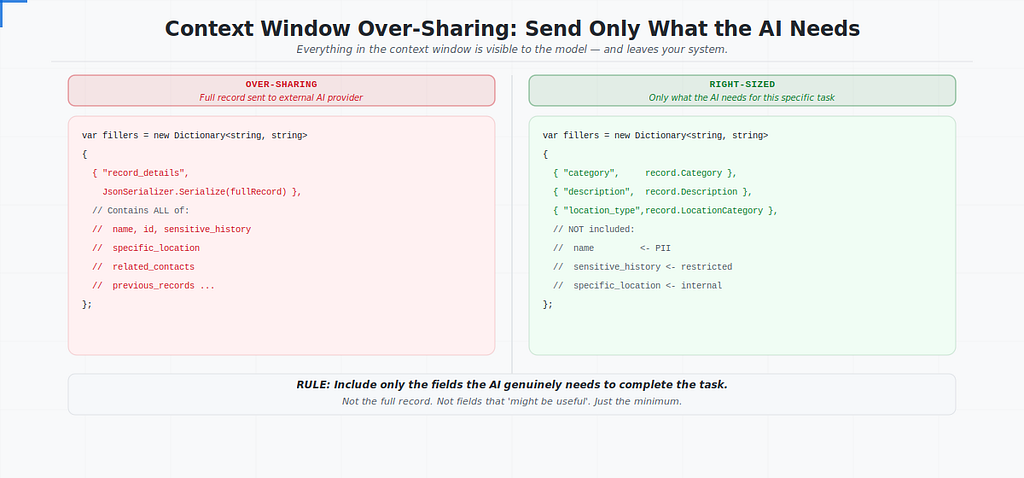Click the related_contacts comment line
Screen dimensions: 1024x478
pos(144,267)
